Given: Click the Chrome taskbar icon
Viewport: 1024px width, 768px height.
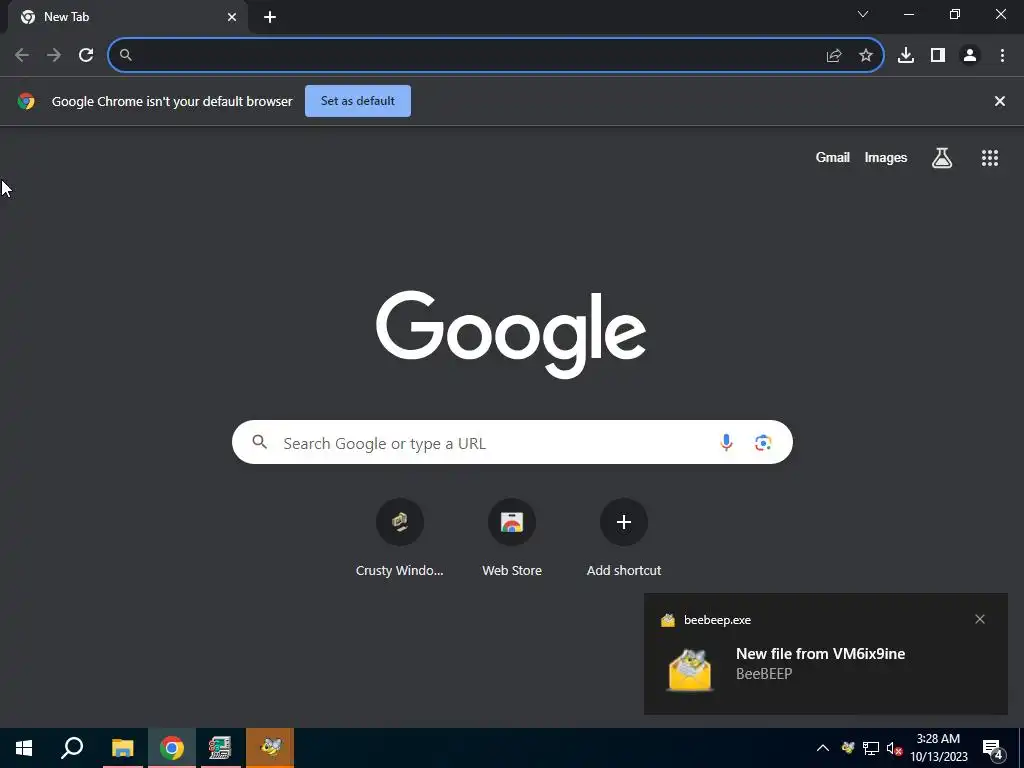Looking at the screenshot, I should click(x=172, y=748).
